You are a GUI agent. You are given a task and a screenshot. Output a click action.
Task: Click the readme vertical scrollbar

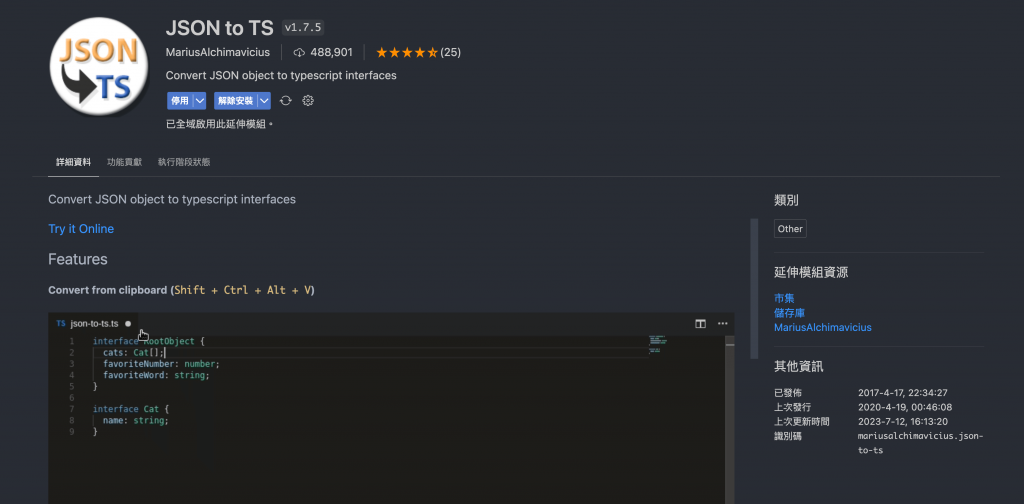pos(754,289)
